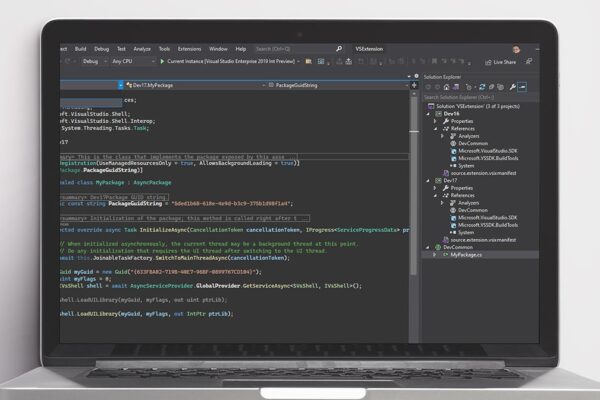Viewport: 600px width, 400px height.
Task: Select DevCommon reference under Dev17
Action: pos(473,210)
